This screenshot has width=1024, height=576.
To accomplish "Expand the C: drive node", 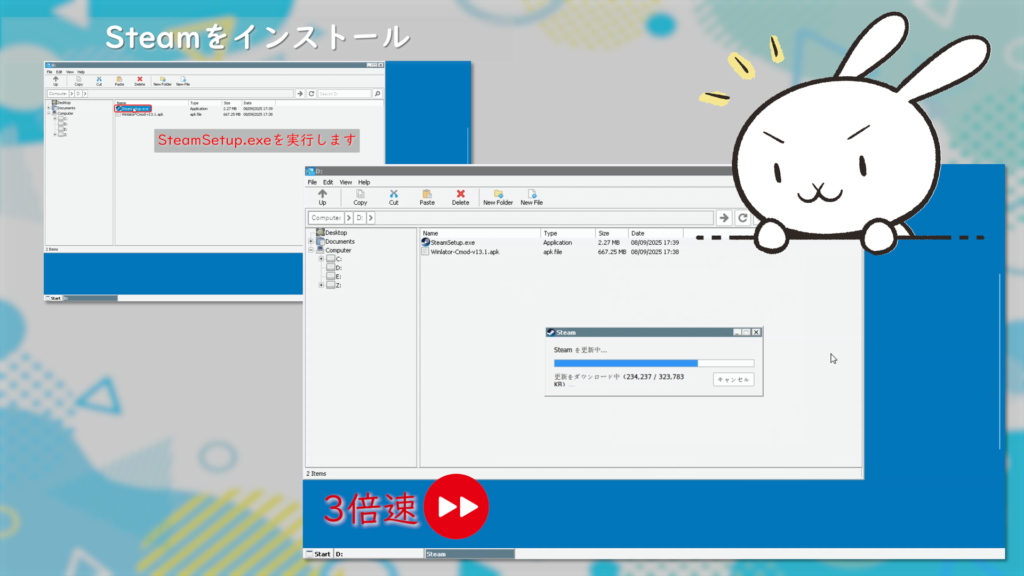I will coord(321,259).
